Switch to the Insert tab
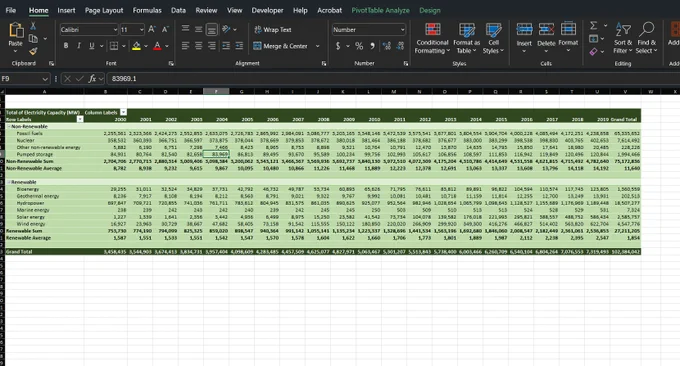Image resolution: width=680 pixels, height=366 pixels. (x=66, y=10)
